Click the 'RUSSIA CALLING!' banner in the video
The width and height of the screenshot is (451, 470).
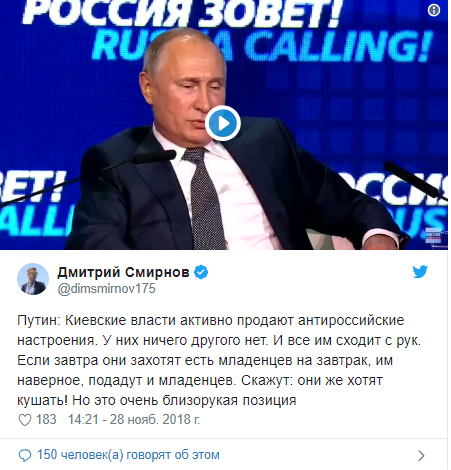point(262,45)
